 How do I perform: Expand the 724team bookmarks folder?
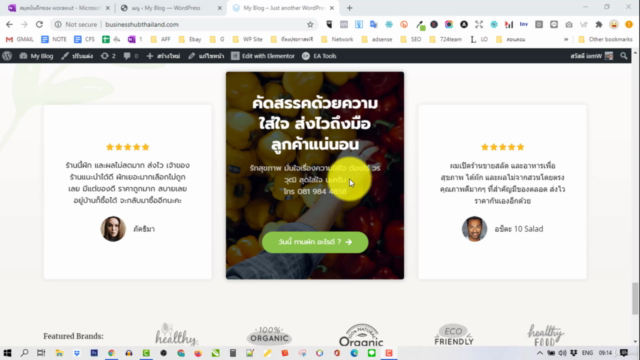click(446, 39)
